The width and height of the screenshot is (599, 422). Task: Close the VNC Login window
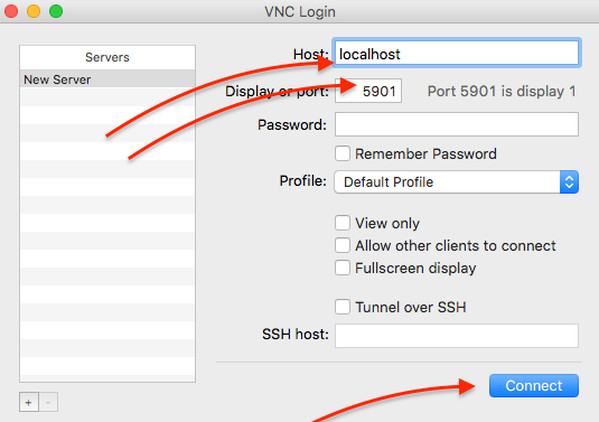[x=11, y=11]
